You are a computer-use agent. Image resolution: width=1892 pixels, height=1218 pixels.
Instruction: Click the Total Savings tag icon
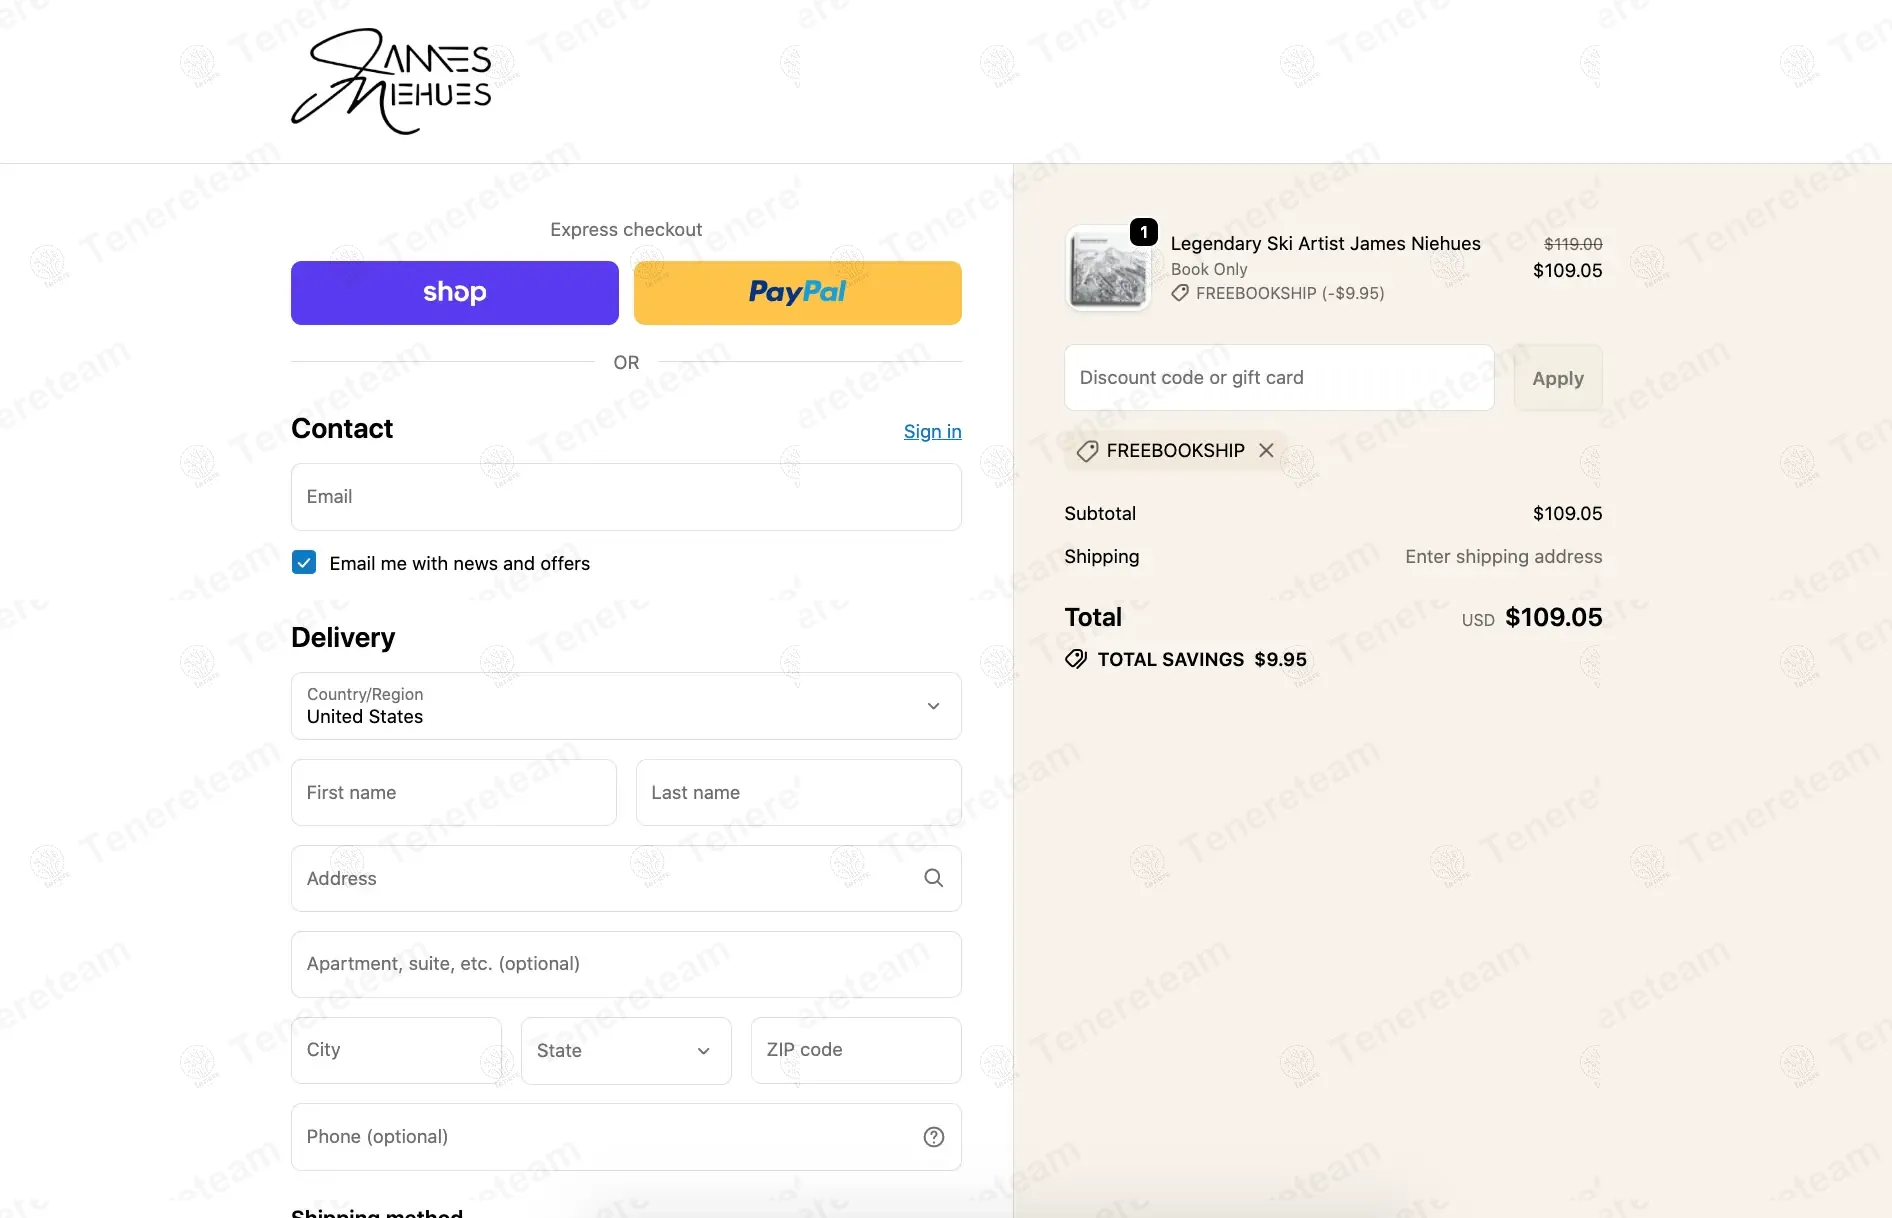click(1076, 659)
